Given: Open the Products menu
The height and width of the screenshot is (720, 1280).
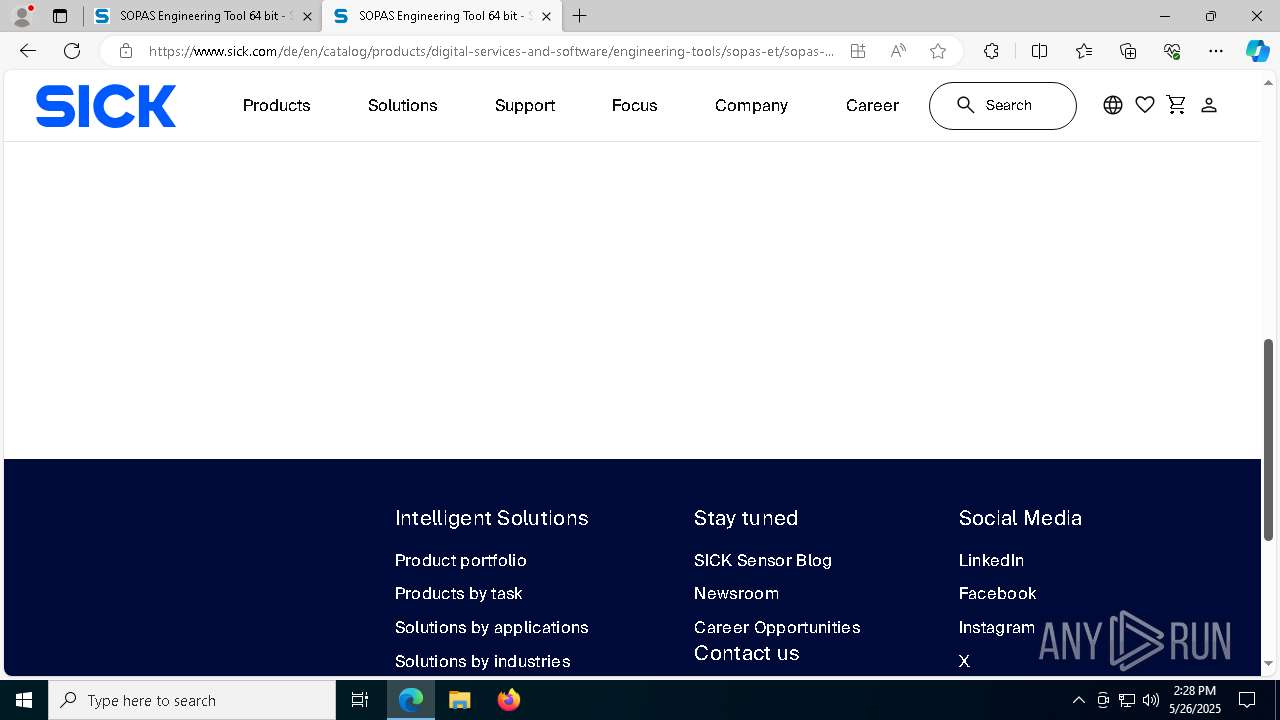Looking at the screenshot, I should point(277,105).
